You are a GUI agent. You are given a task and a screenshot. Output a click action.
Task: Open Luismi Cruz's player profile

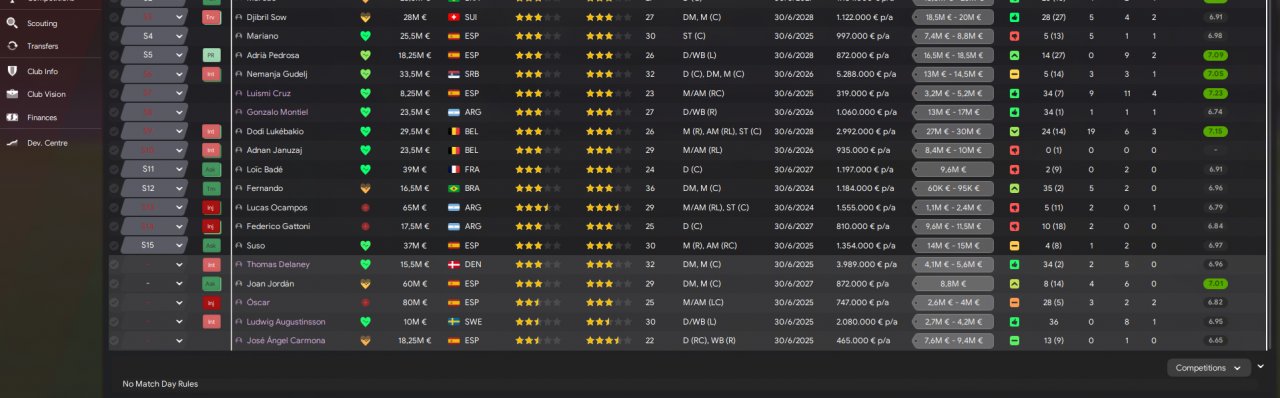[270, 93]
